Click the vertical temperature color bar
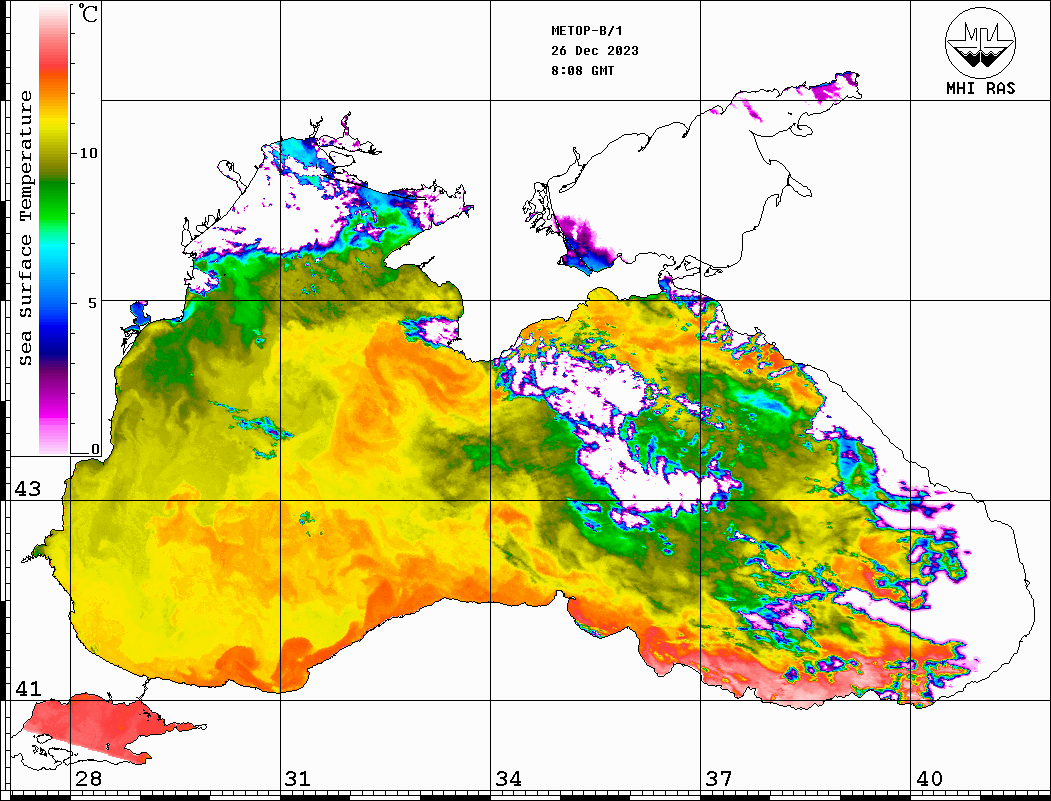The height and width of the screenshot is (801, 1051). pos(54,229)
